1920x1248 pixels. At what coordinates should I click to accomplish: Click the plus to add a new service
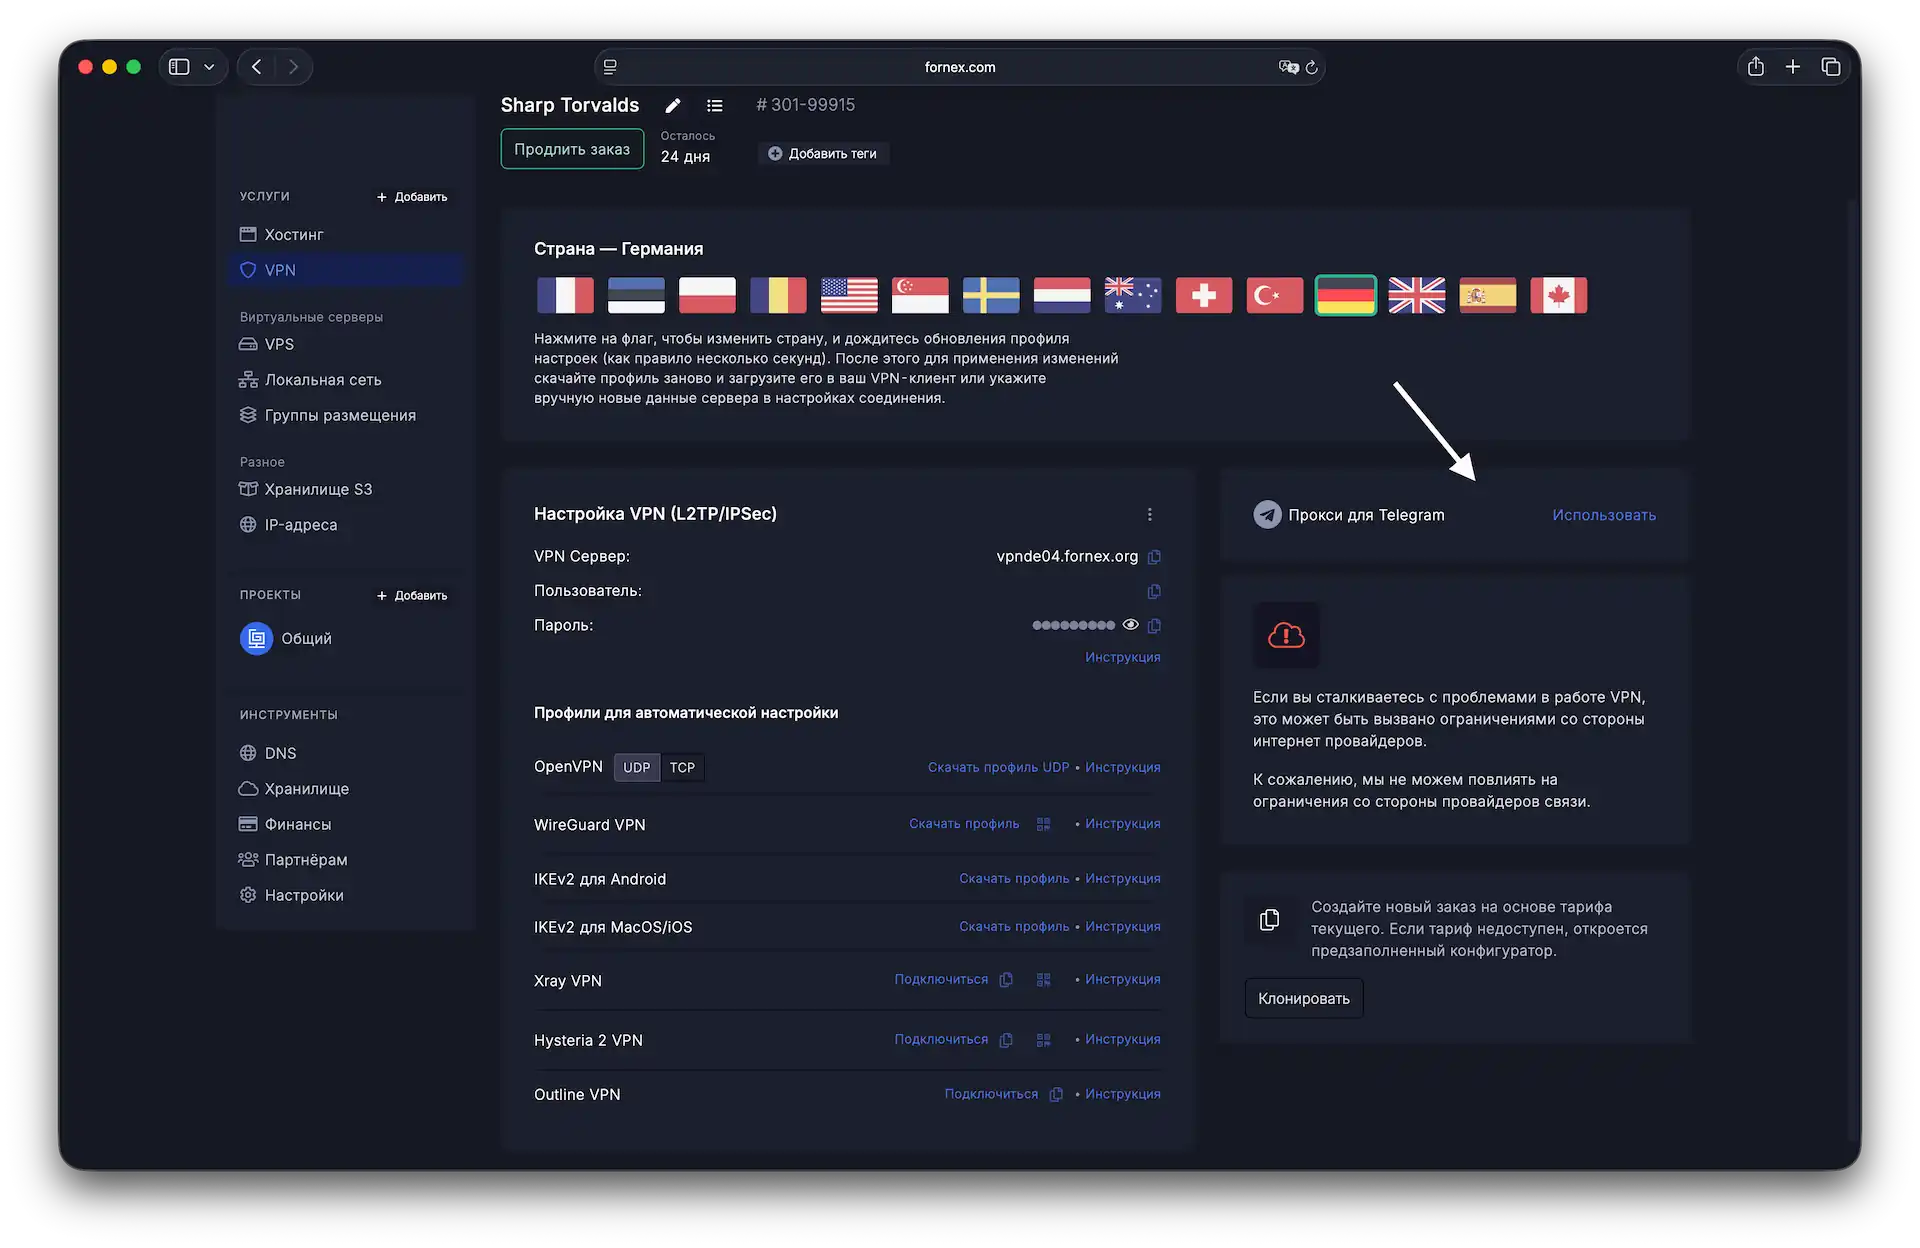click(411, 197)
